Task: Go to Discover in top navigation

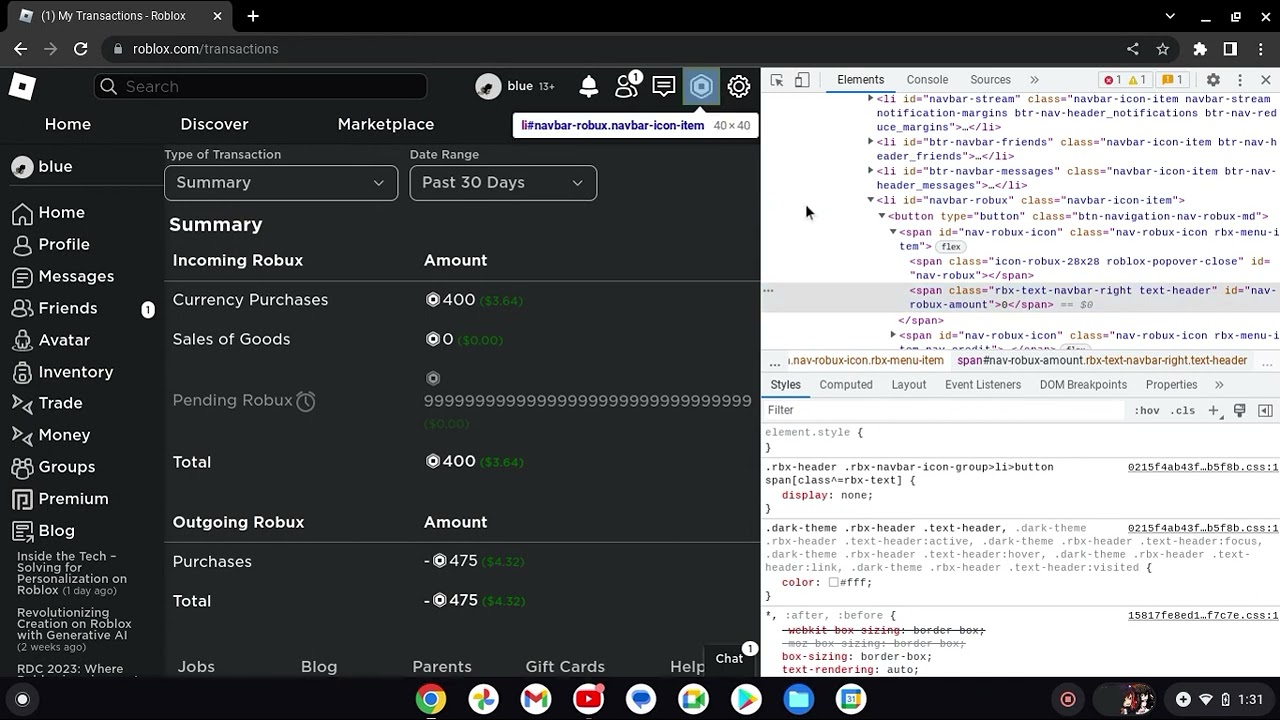Action: 214,124
